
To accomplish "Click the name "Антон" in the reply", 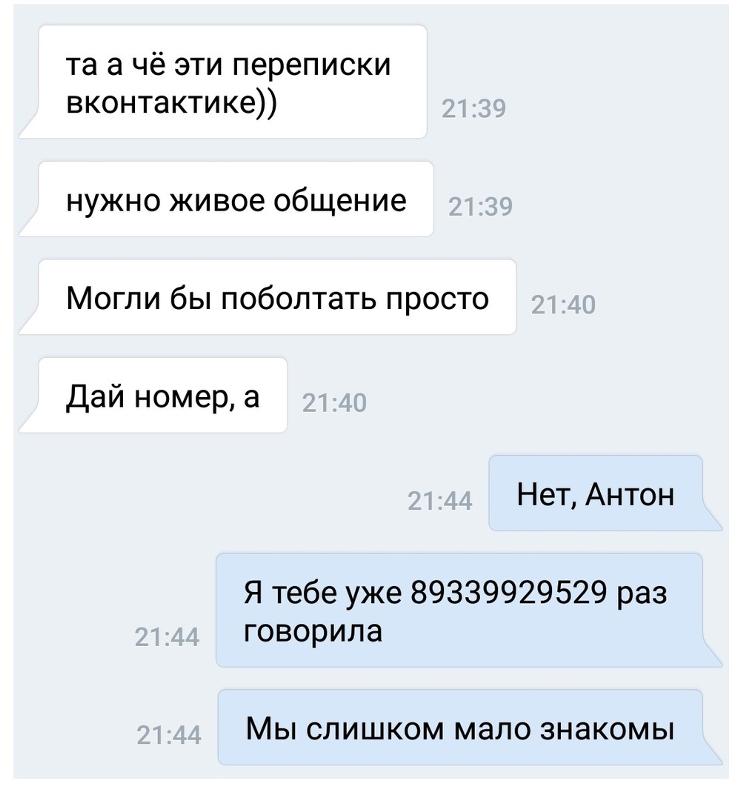I will 630,495.
